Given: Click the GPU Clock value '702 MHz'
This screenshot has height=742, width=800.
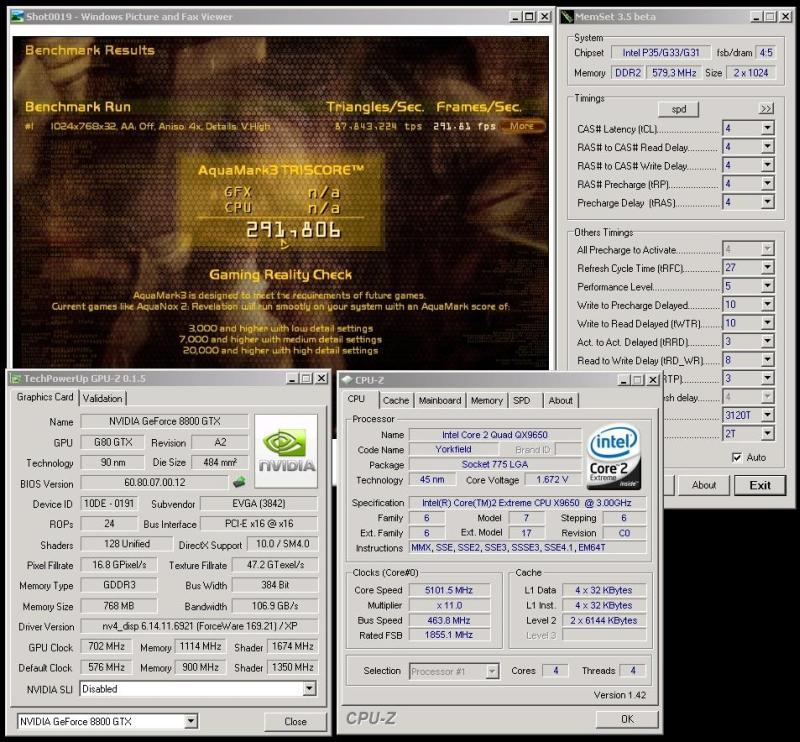Looking at the screenshot, I should point(106,647).
